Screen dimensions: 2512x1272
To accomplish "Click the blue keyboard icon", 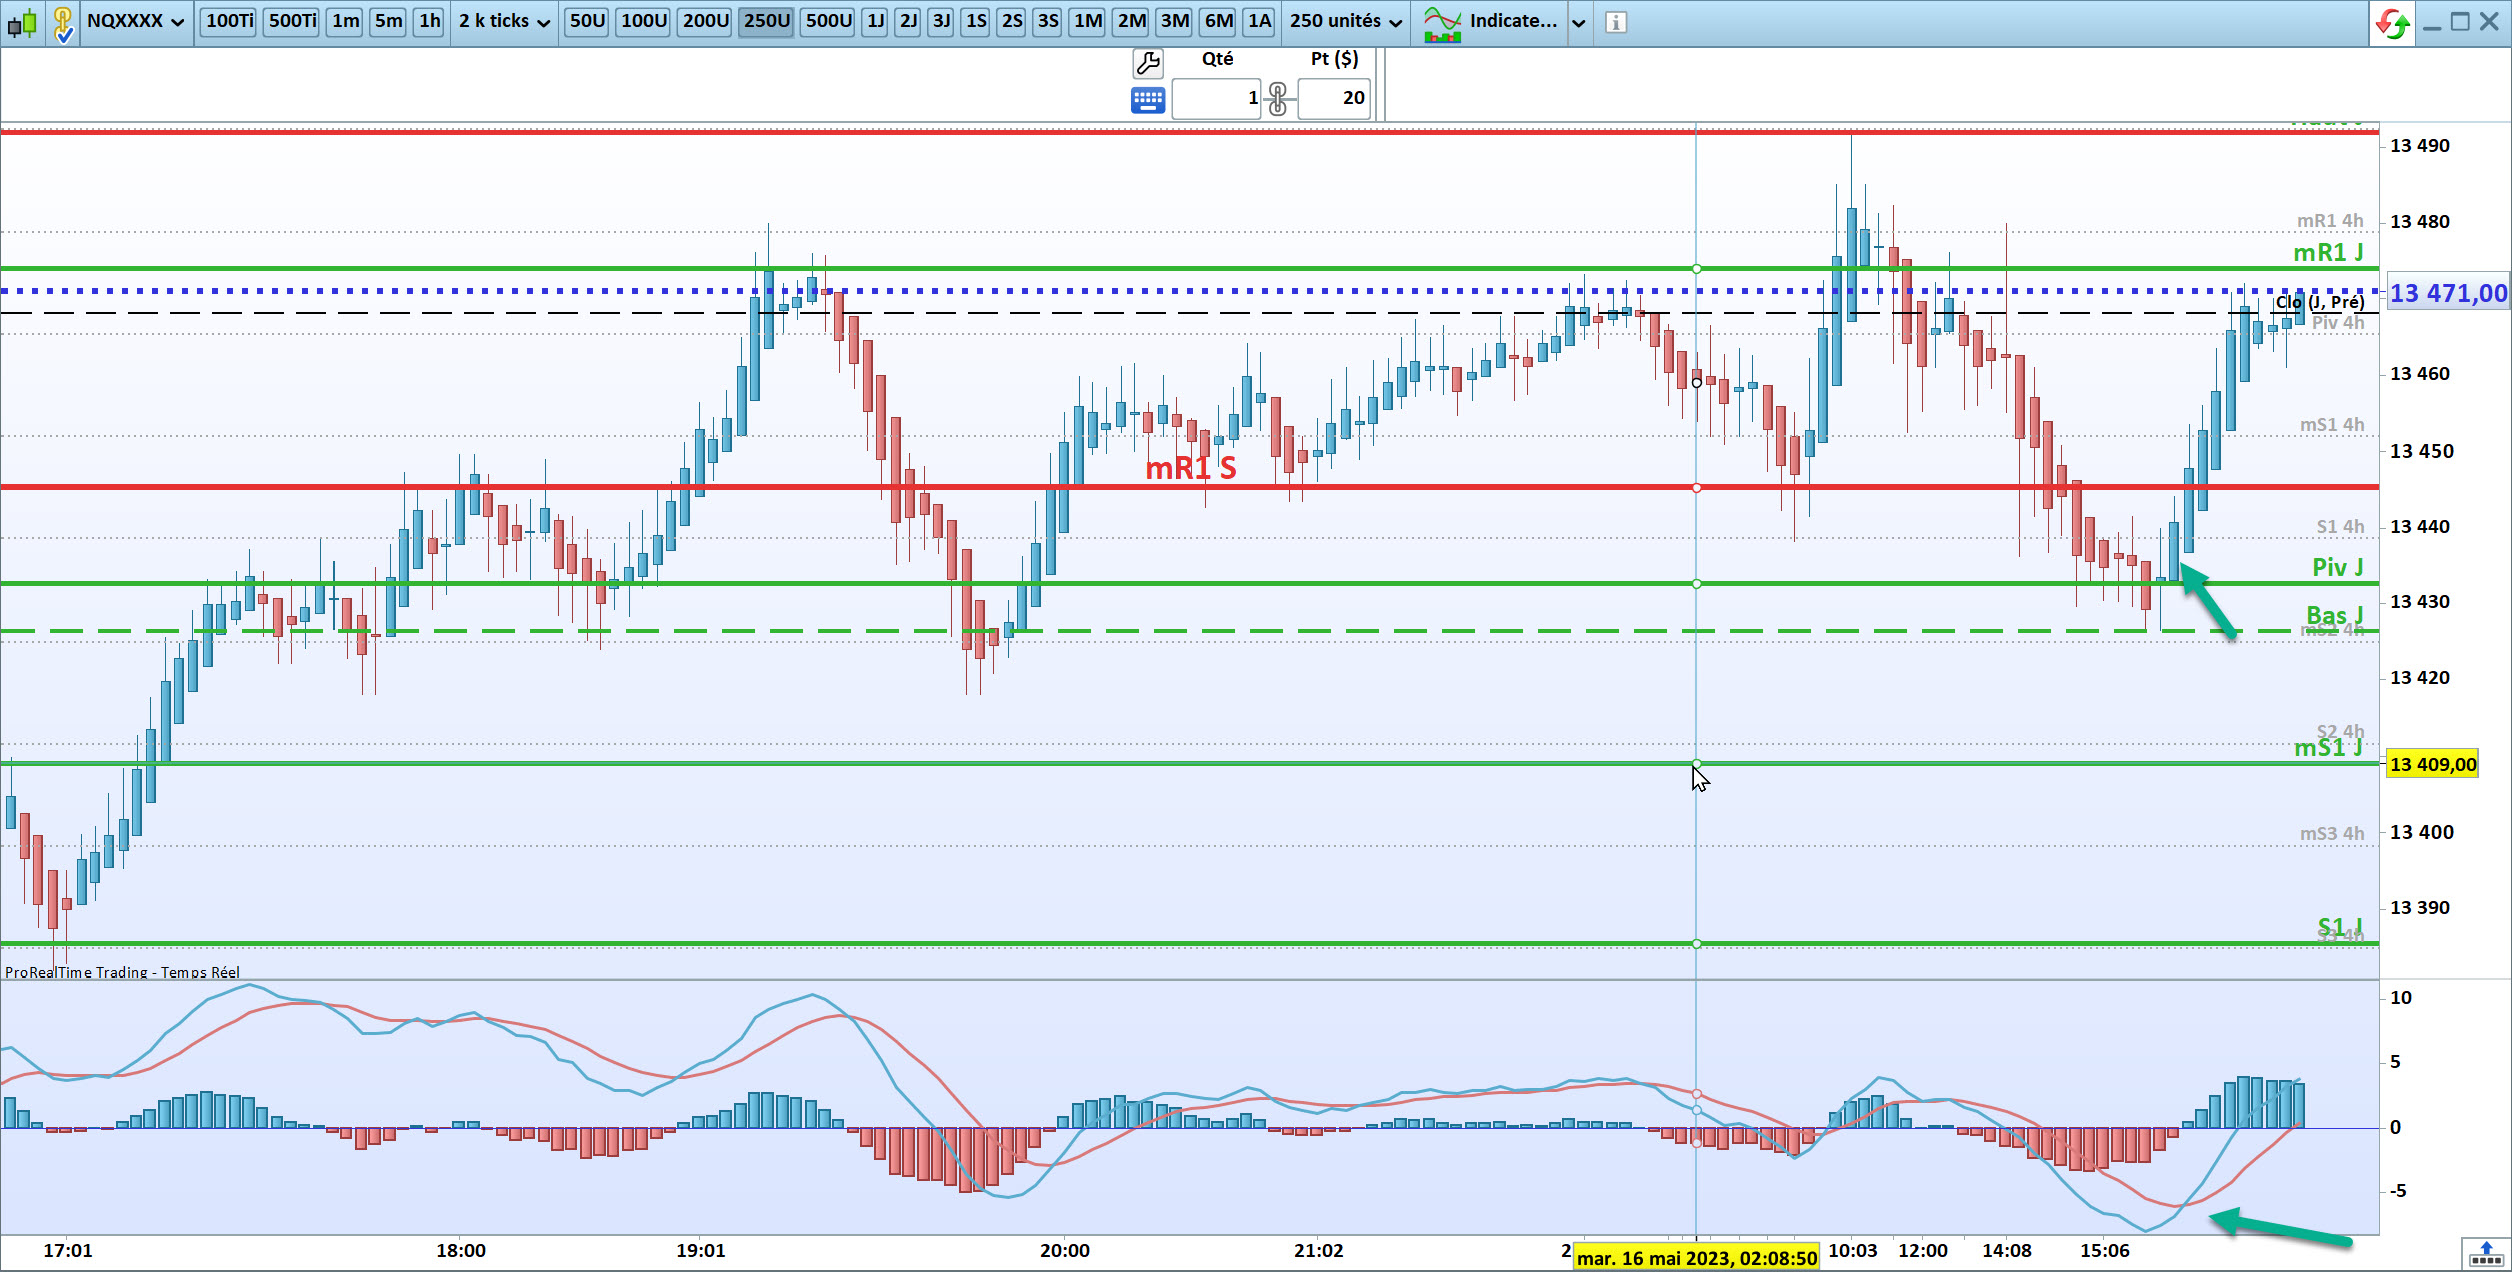I will [x=1147, y=100].
